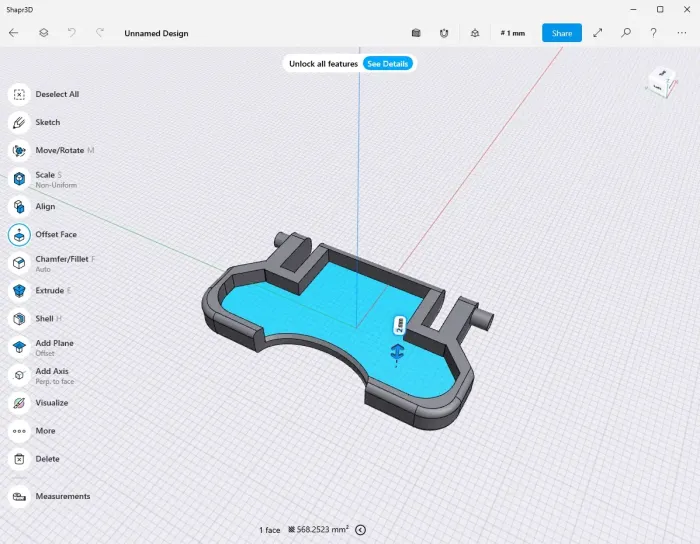Click the 1 face selection label
The image size is (700, 544).
pos(270,530)
